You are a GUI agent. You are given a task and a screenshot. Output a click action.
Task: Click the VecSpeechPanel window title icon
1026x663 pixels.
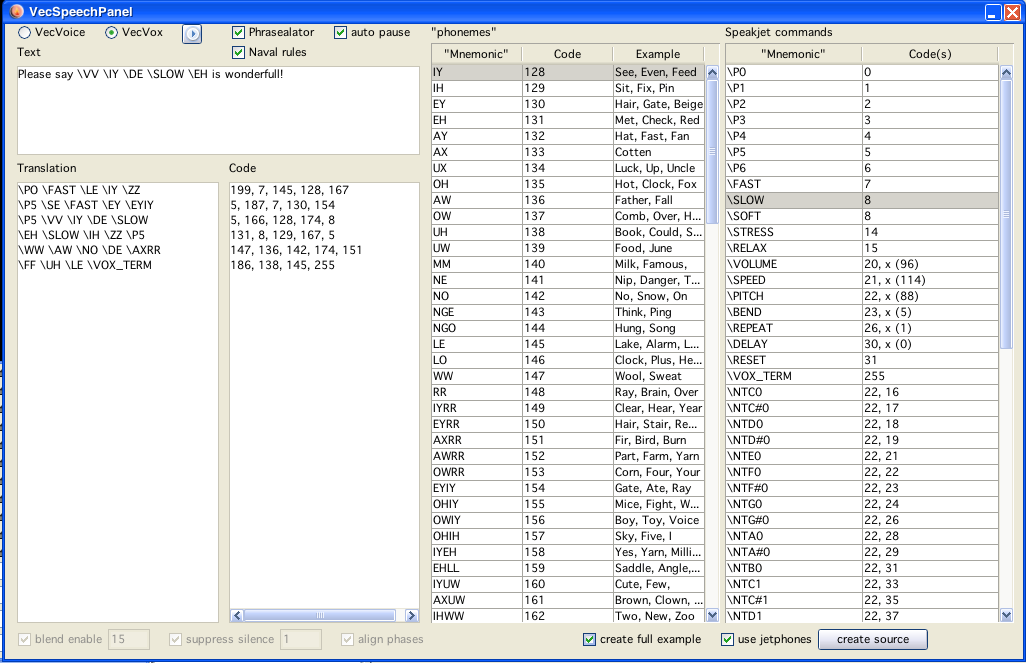point(17,11)
